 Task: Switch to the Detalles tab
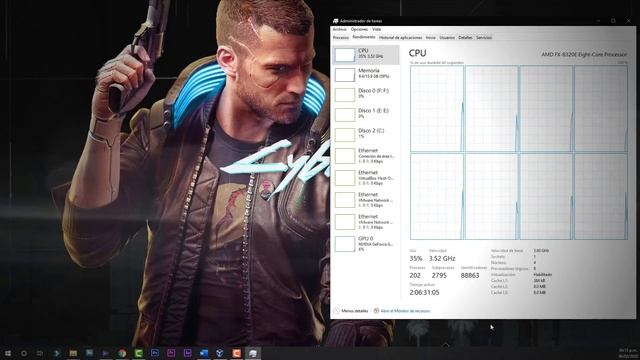465,38
